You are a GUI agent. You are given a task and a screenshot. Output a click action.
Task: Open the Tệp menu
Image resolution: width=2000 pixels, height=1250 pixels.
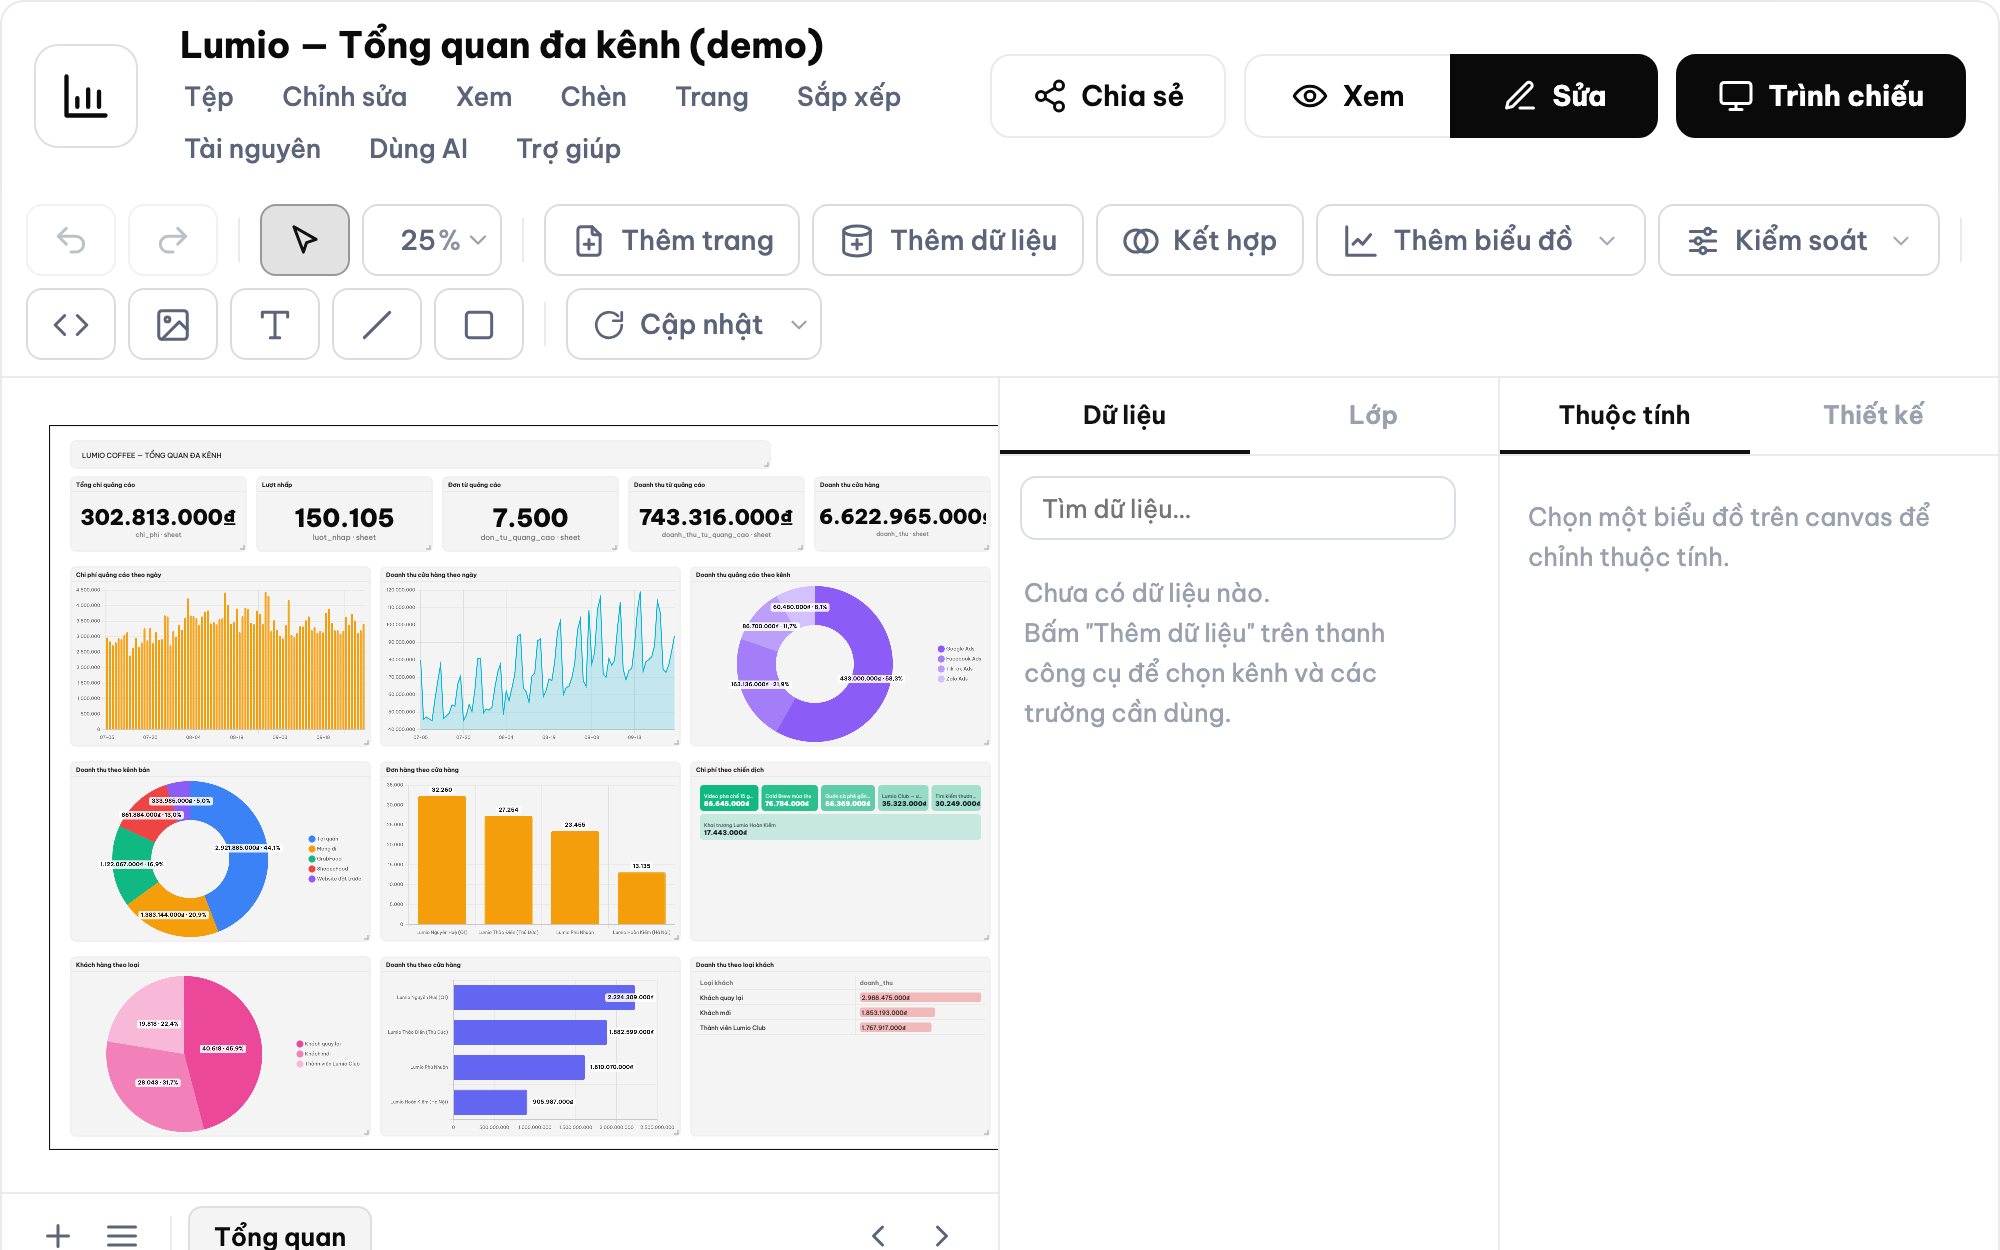(x=209, y=97)
